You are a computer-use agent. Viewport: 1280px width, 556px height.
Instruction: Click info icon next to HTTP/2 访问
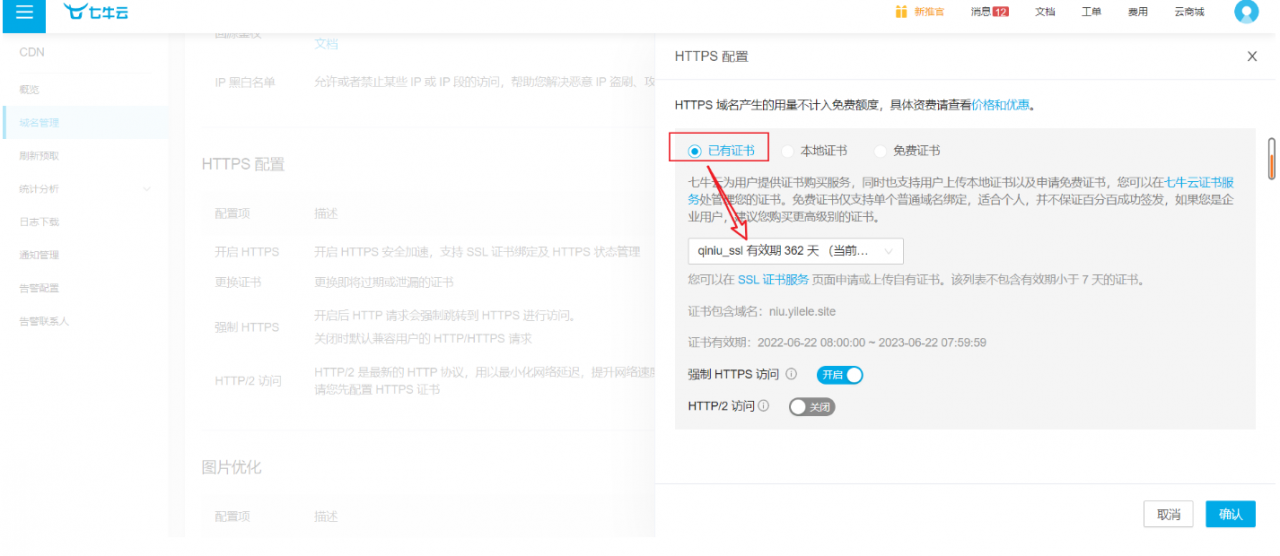[764, 406]
